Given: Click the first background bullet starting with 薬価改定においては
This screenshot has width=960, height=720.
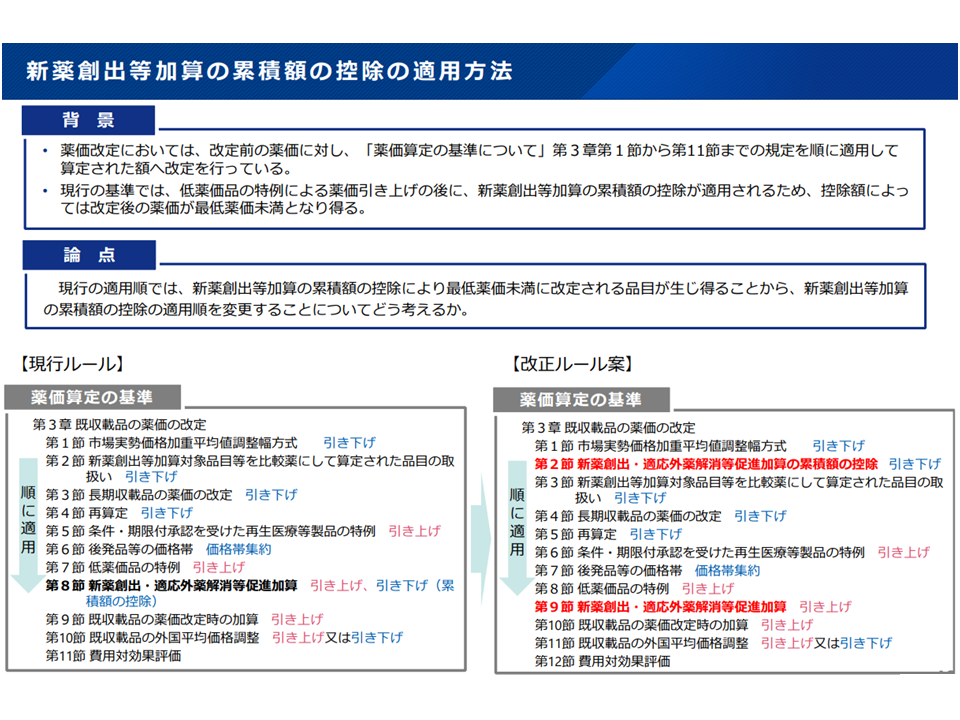Looking at the screenshot, I should pyautogui.click(x=470, y=159).
